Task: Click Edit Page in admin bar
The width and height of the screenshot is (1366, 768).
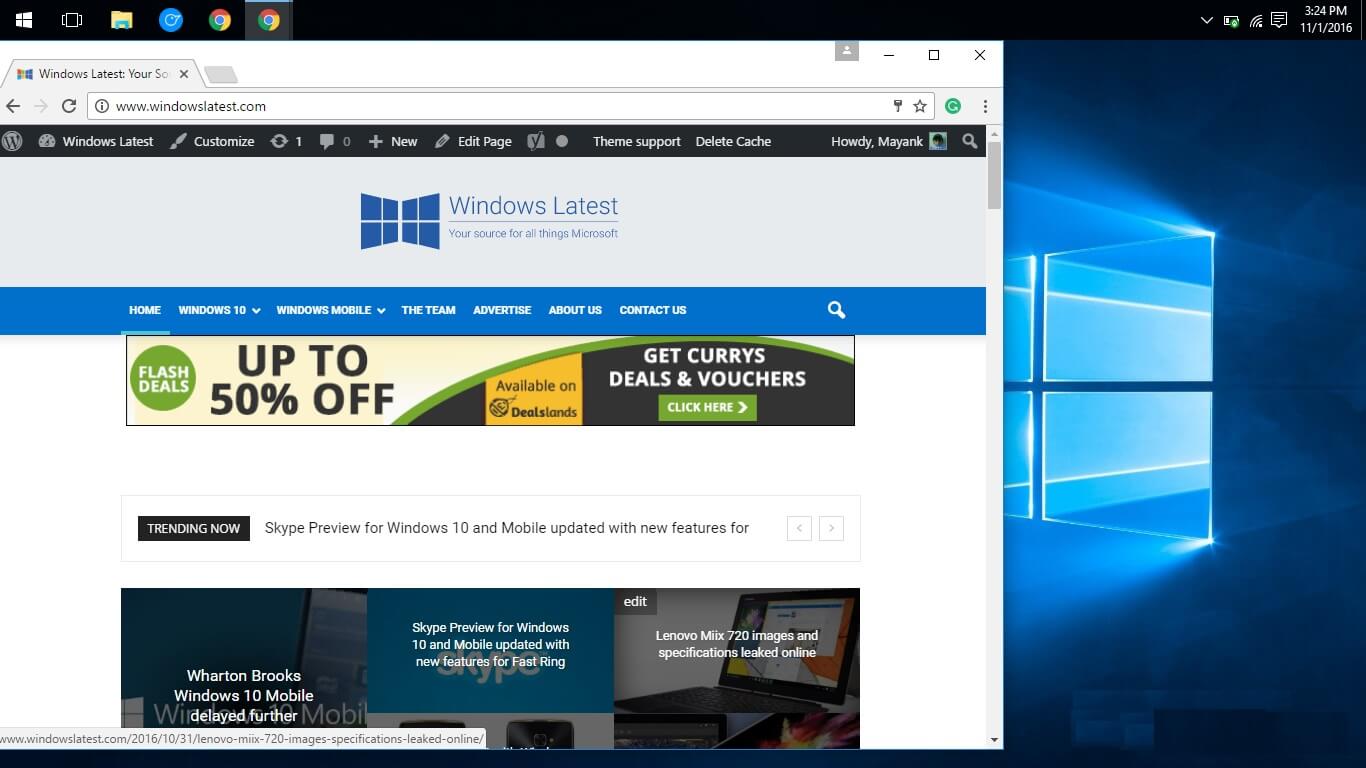Action: click(x=473, y=141)
